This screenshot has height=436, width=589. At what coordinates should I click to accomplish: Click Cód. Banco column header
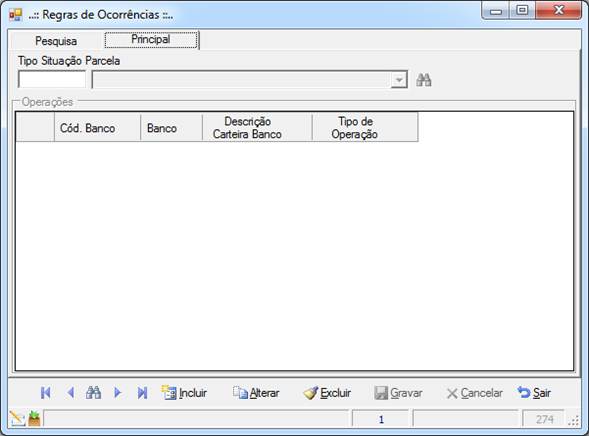pos(98,128)
